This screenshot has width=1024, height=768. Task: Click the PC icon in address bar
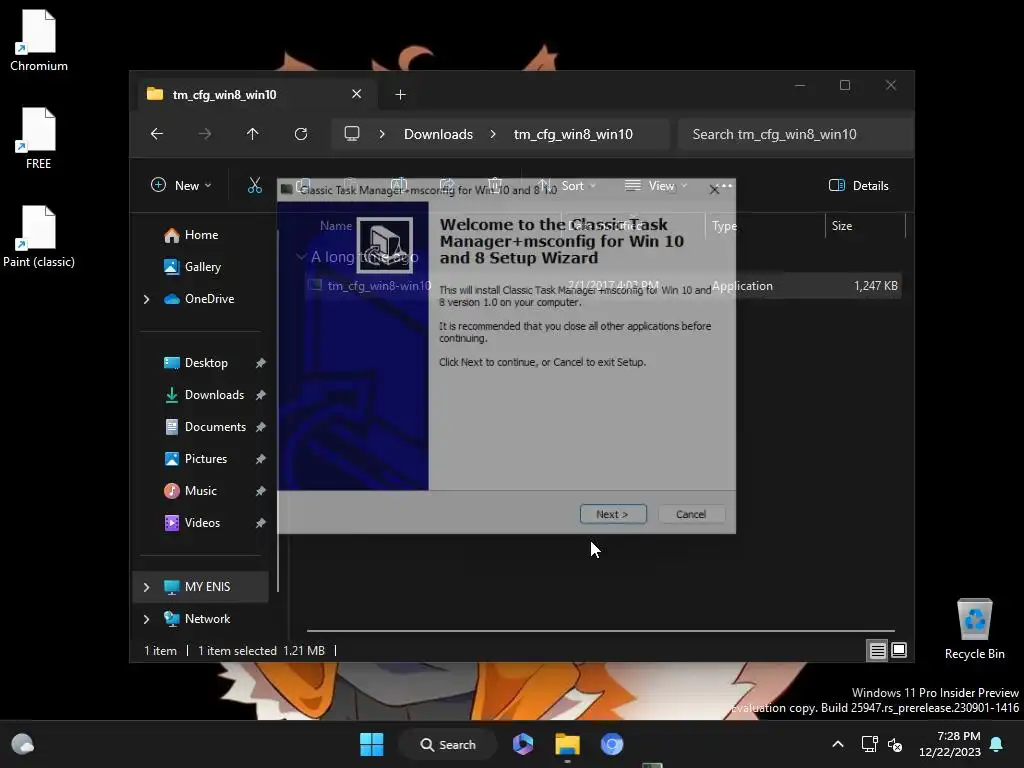[x=352, y=134]
